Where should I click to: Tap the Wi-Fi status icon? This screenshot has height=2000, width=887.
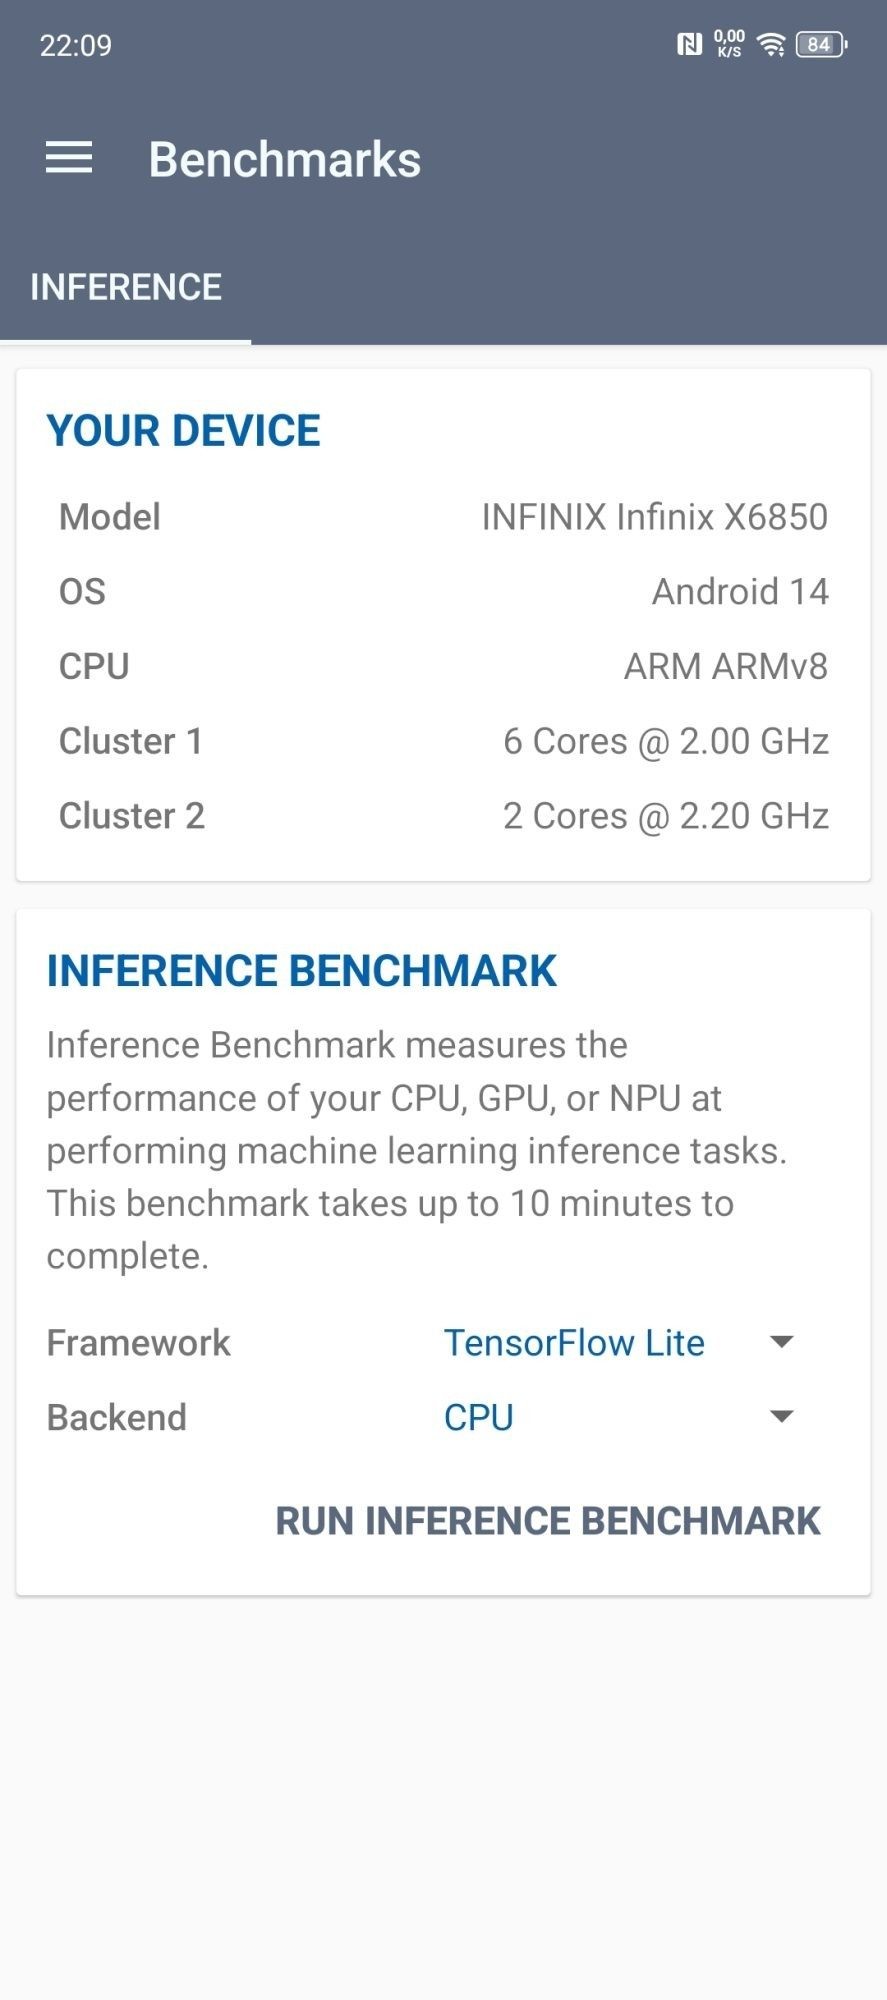(x=771, y=44)
